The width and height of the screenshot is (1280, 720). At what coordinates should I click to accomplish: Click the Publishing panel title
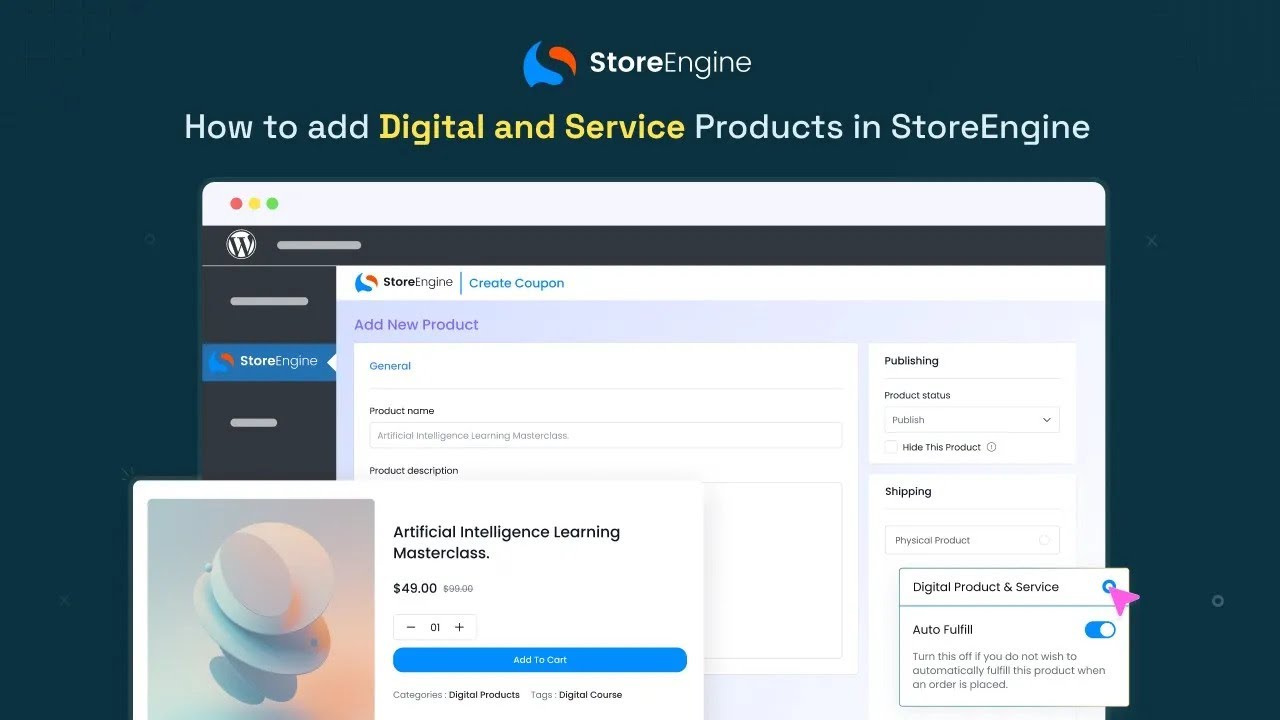click(x=911, y=361)
